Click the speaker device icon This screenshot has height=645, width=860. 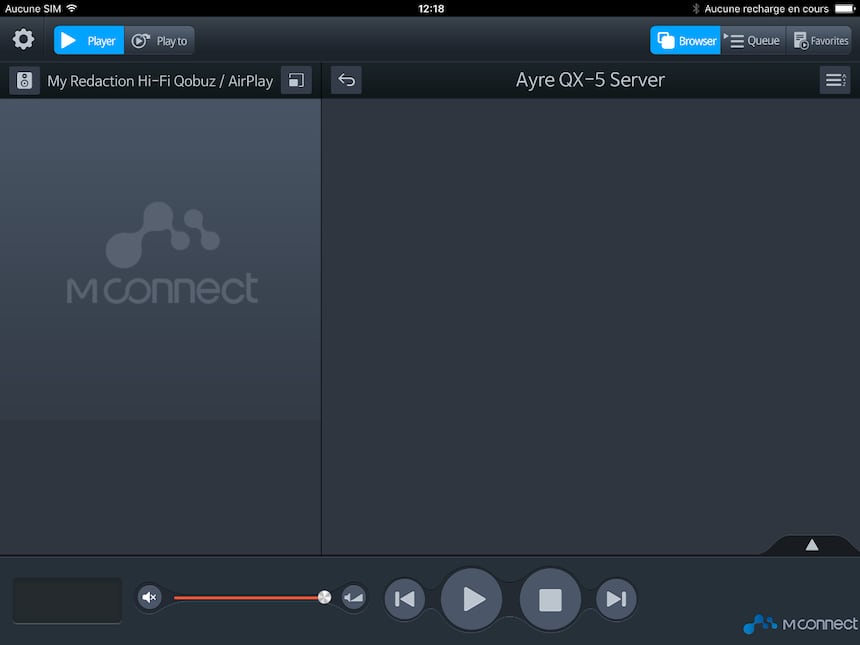coord(24,81)
